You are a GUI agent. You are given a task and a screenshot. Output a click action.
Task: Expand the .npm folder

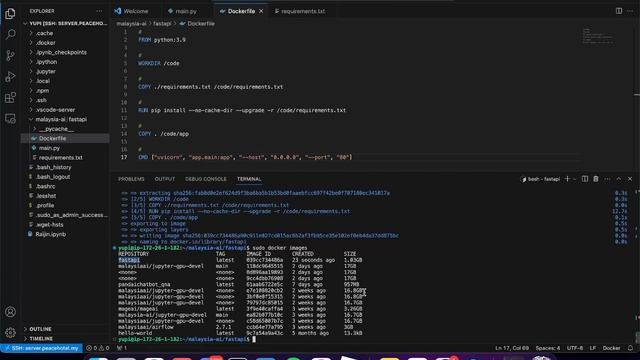[x=65, y=91]
